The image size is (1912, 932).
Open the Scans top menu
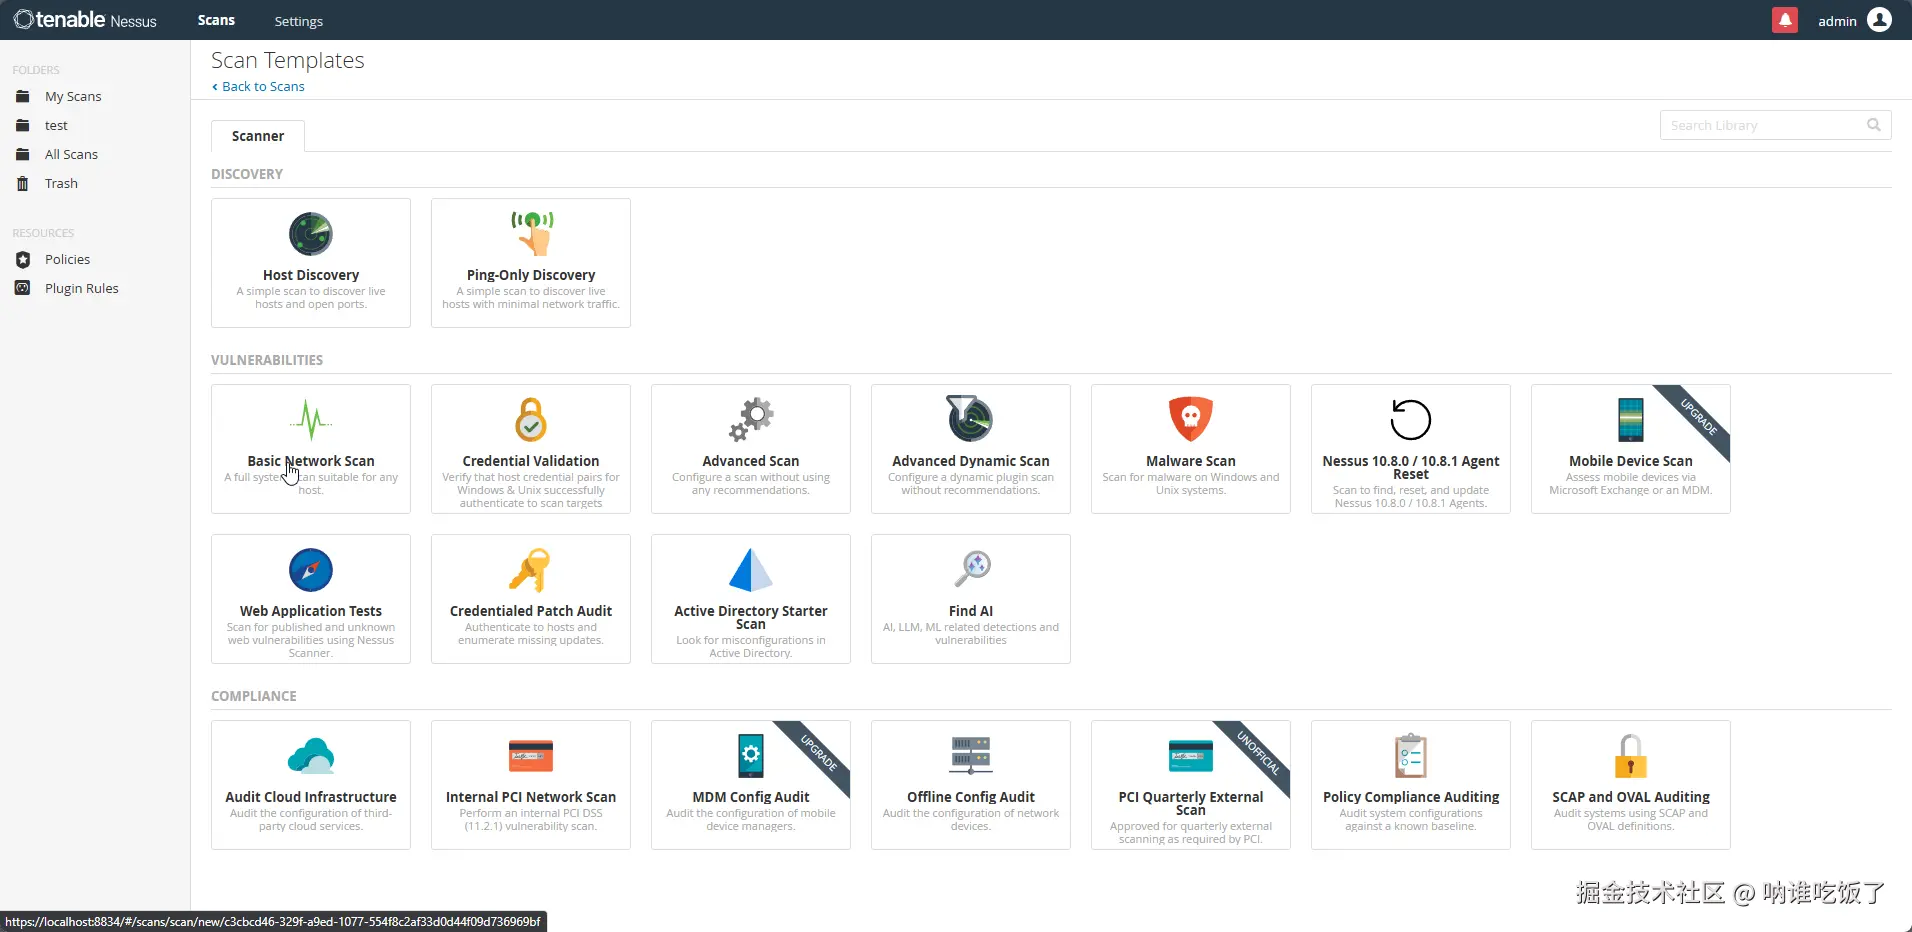(x=216, y=20)
